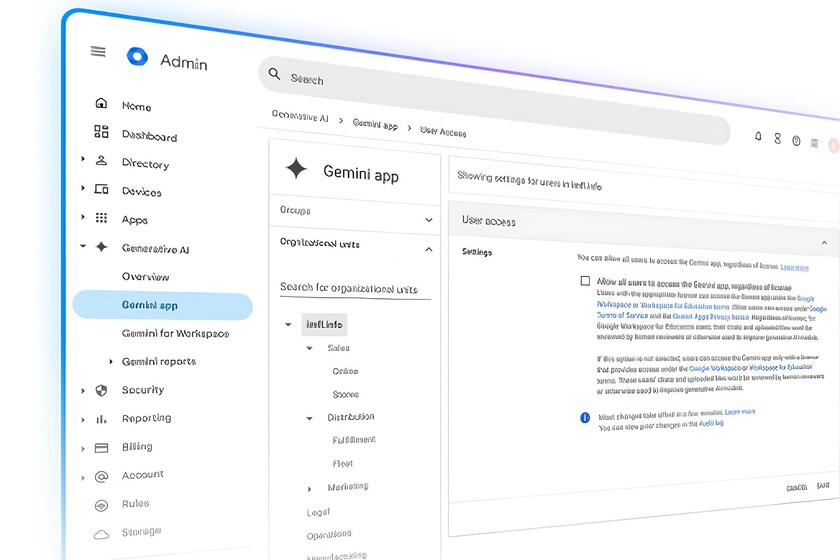Collapse the Organizational units section
840x560 pixels.
point(429,250)
